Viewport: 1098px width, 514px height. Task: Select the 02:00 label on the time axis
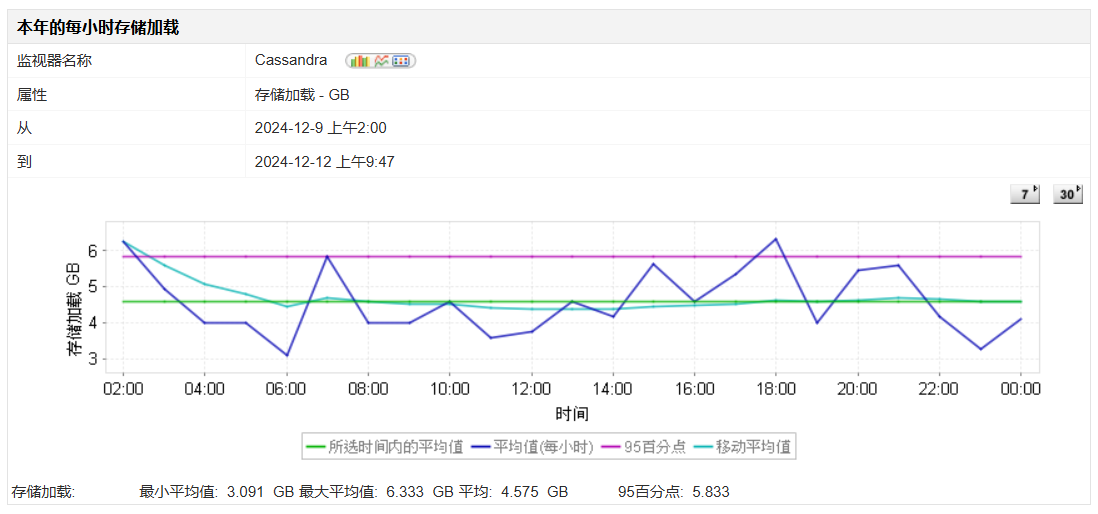123,388
